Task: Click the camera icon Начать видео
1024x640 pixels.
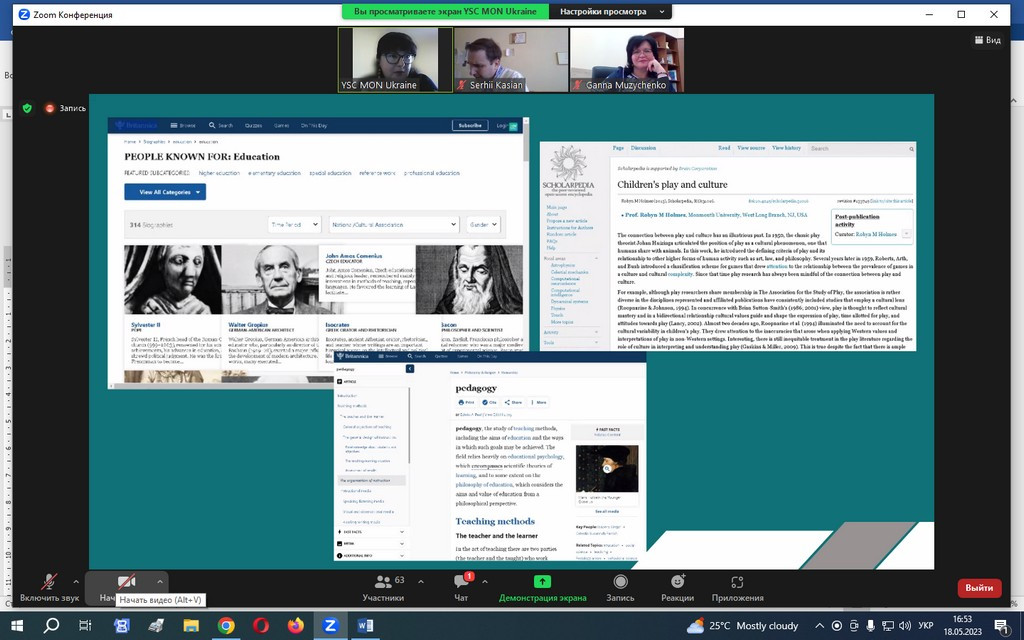Action: click(126, 581)
